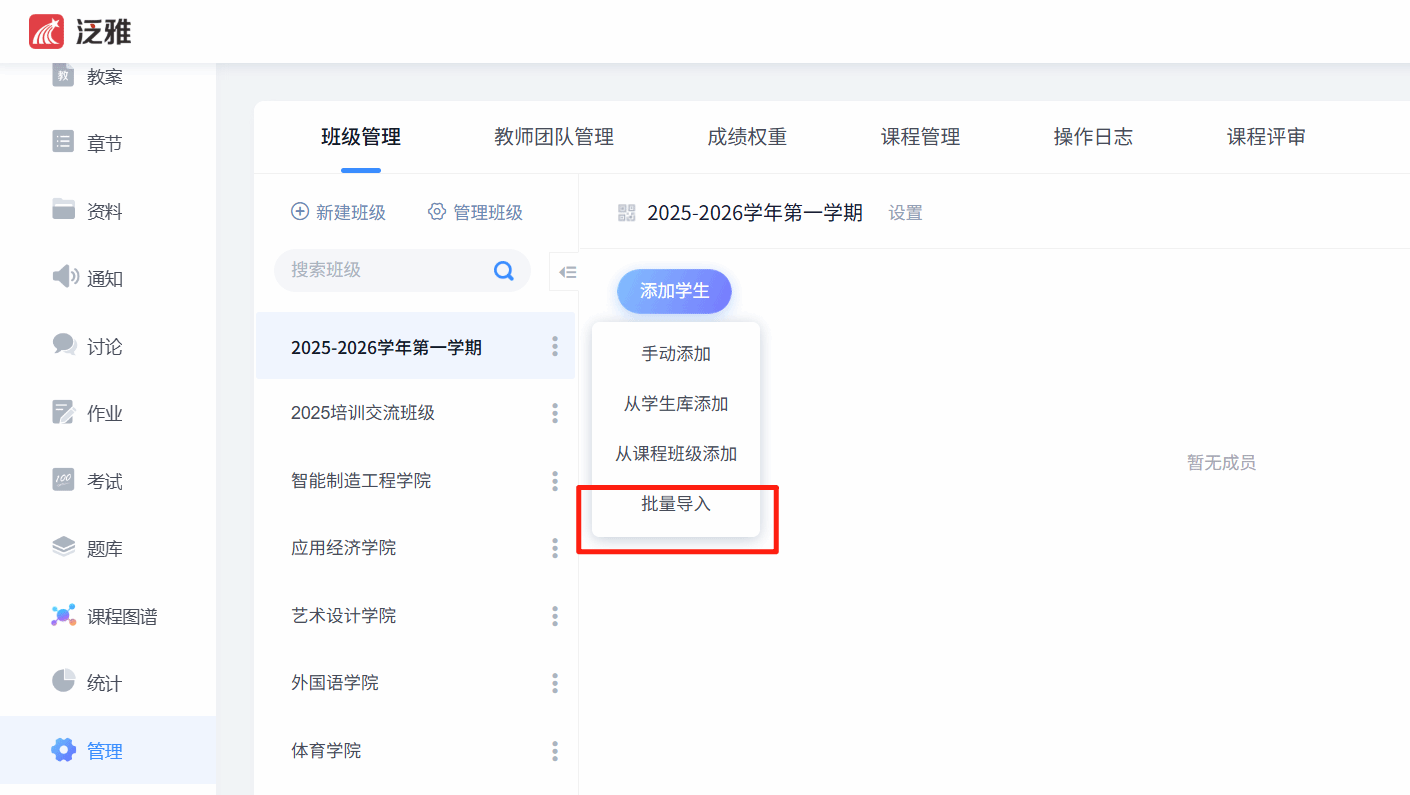Open more options for 2025培训交流班级
This screenshot has height=795, width=1410.
click(x=555, y=413)
